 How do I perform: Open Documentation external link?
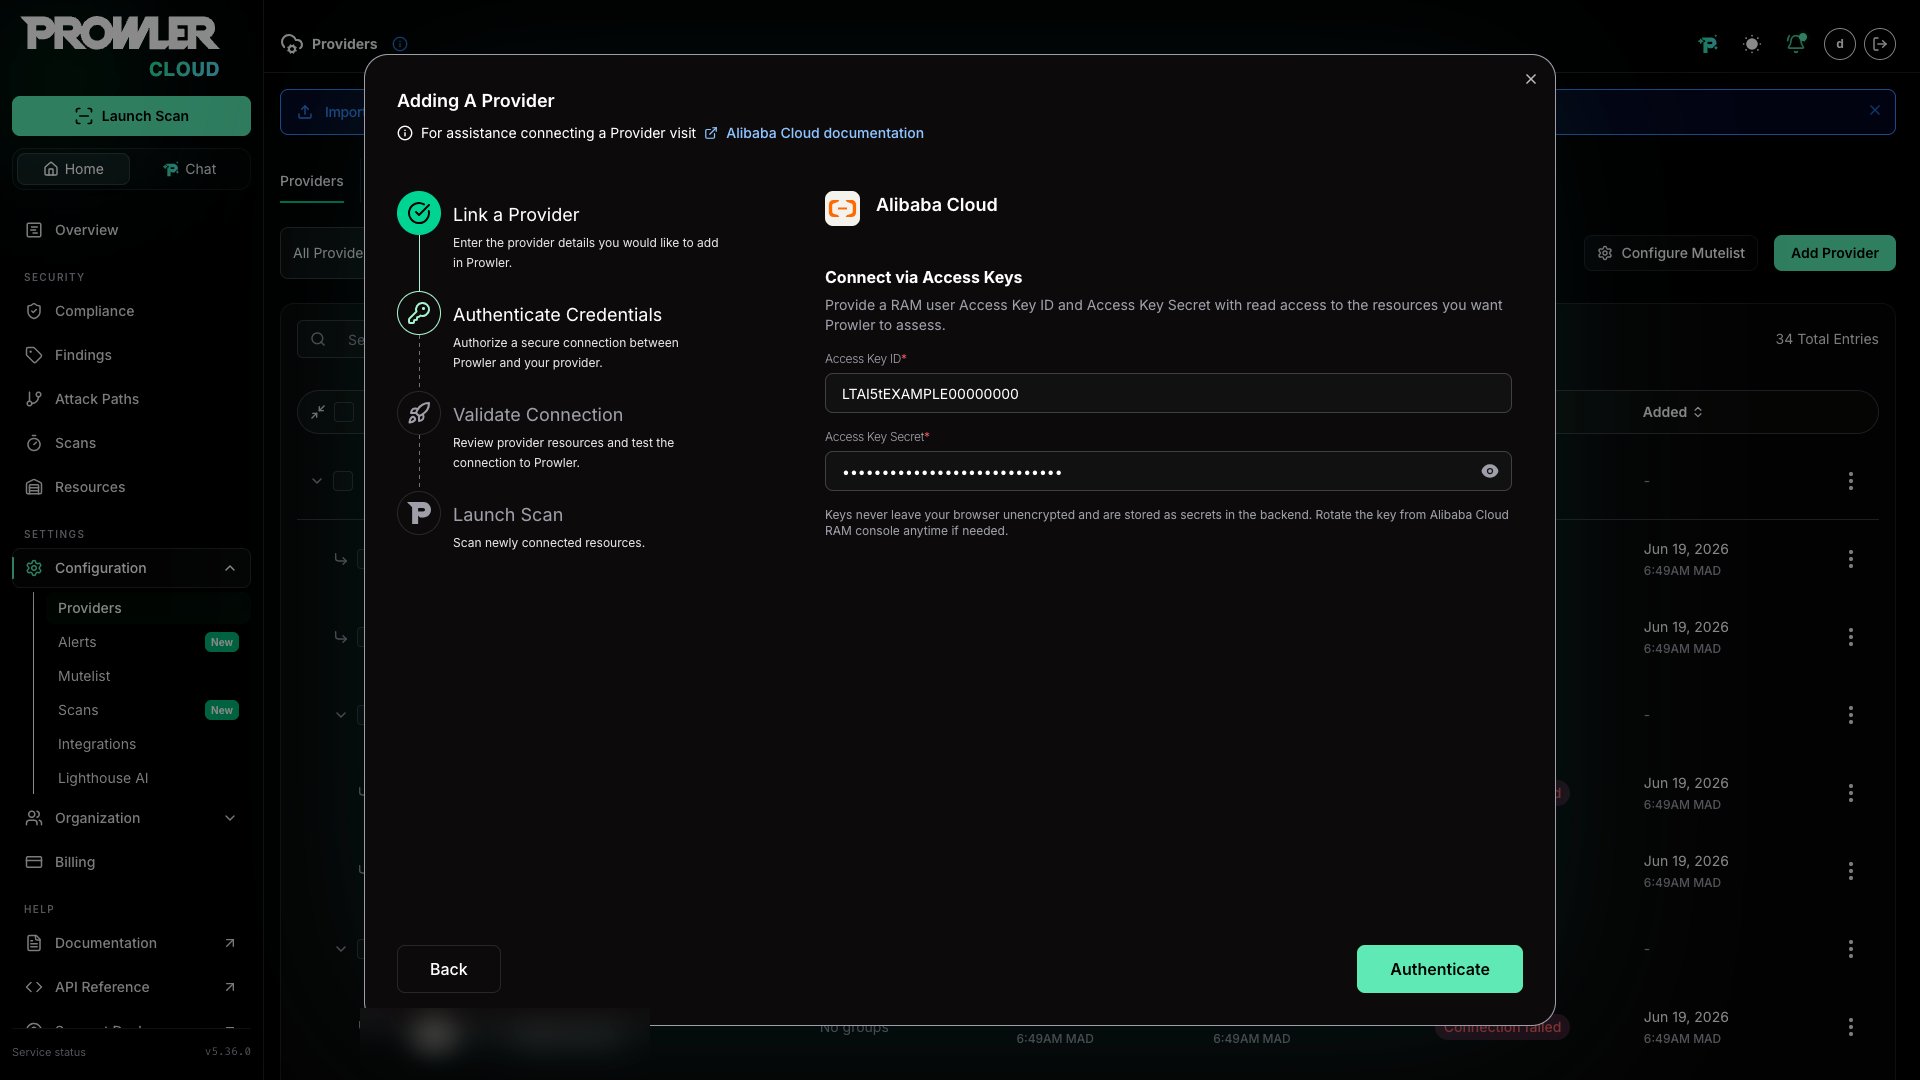tap(131, 943)
